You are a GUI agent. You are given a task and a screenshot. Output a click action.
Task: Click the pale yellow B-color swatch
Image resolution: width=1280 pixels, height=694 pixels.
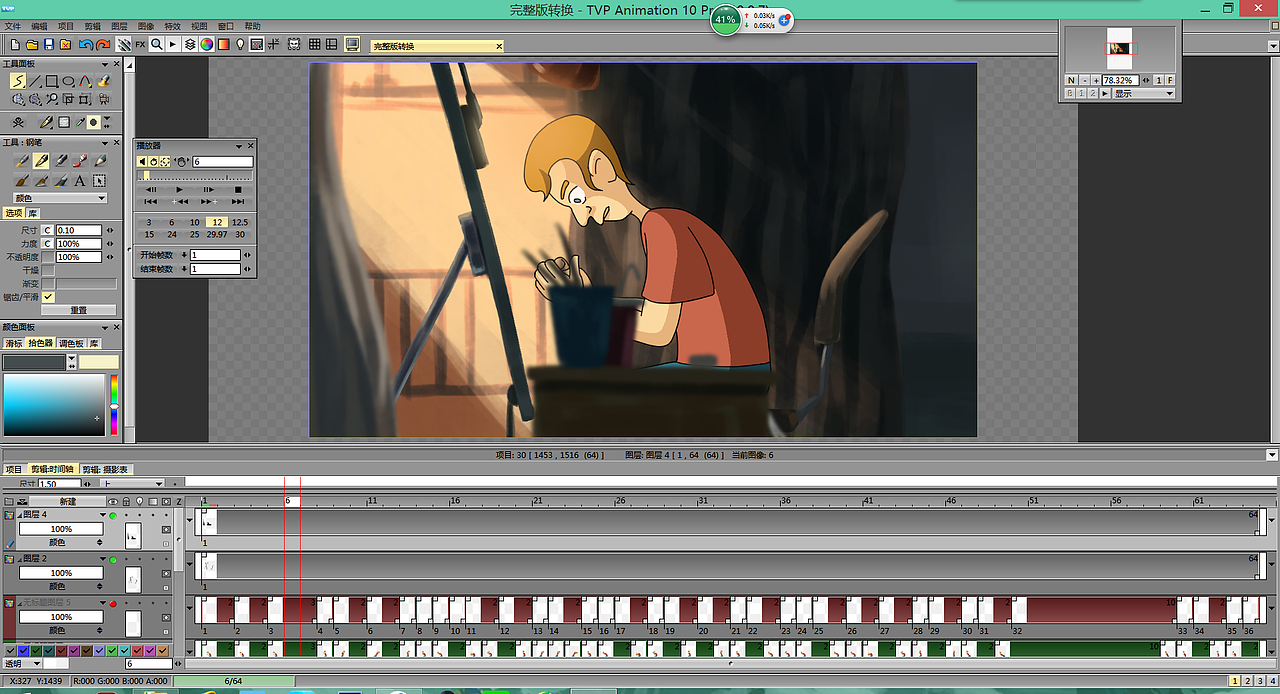(x=99, y=361)
